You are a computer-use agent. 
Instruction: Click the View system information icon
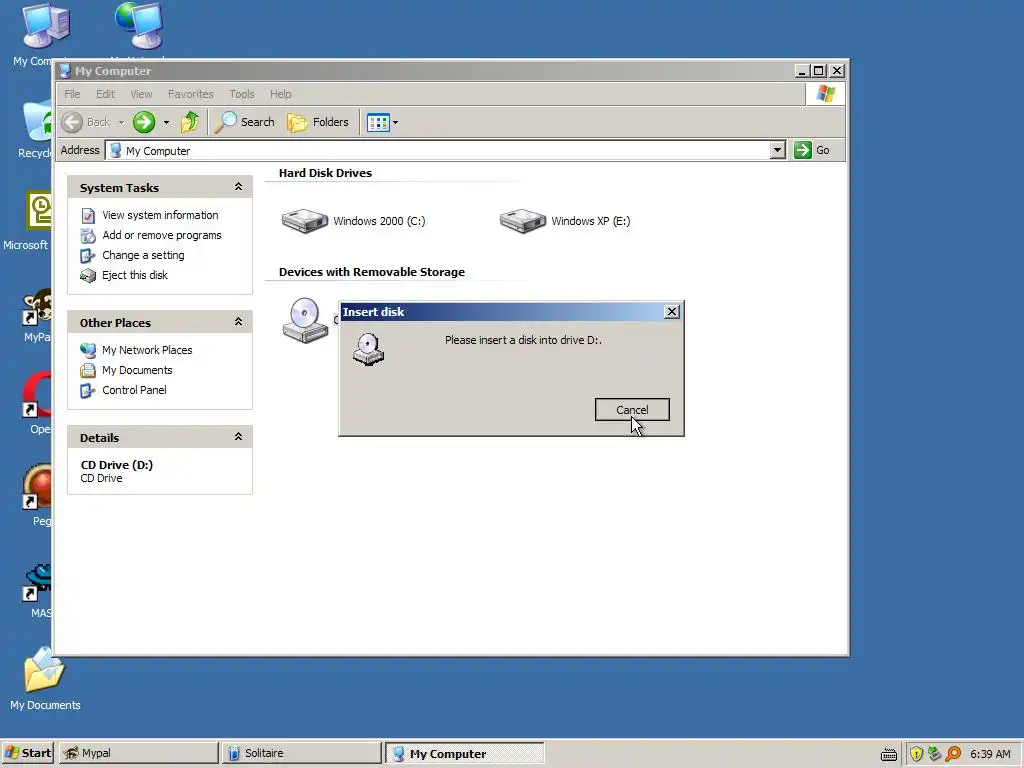[88, 216]
